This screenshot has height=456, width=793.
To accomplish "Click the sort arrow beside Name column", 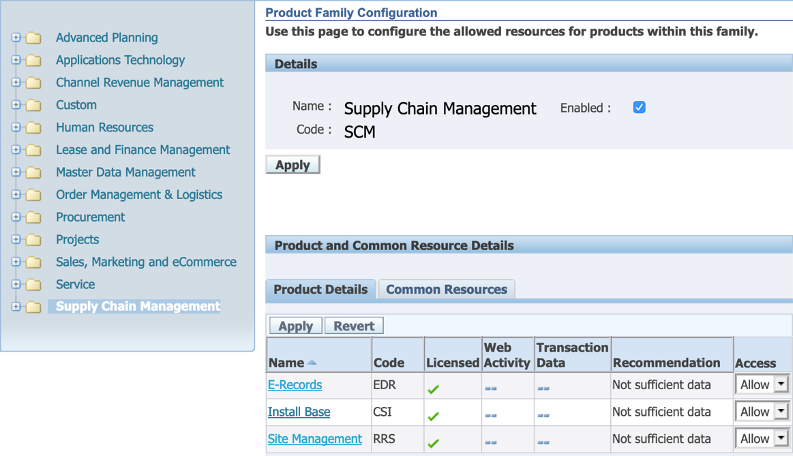I will coord(312,363).
